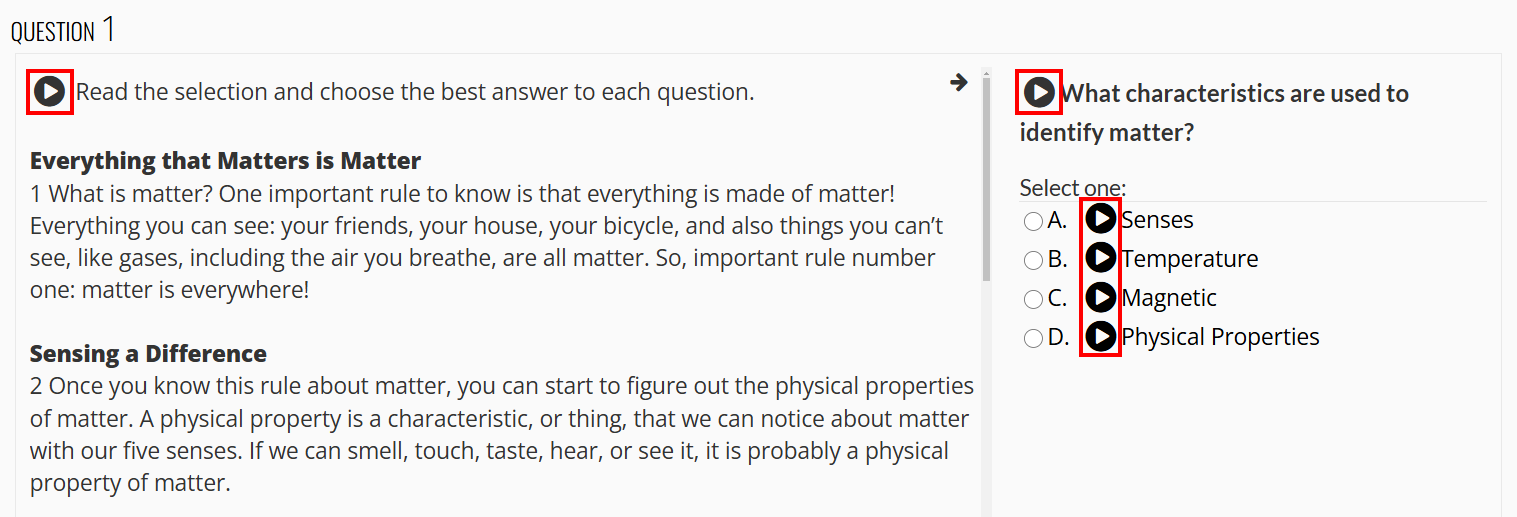
Task: Choose radio button C Magnetic
Action: [1033, 299]
